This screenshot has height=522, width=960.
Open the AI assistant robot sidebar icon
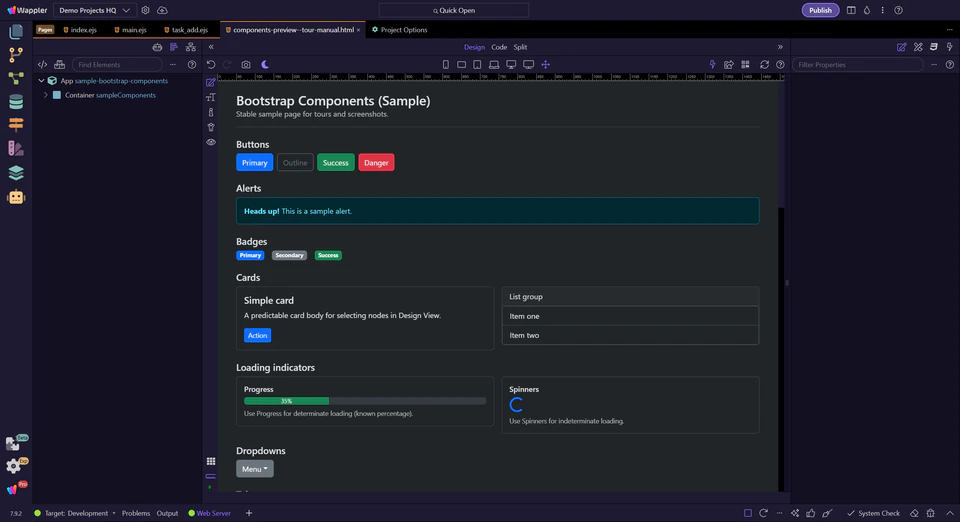tap(16, 197)
